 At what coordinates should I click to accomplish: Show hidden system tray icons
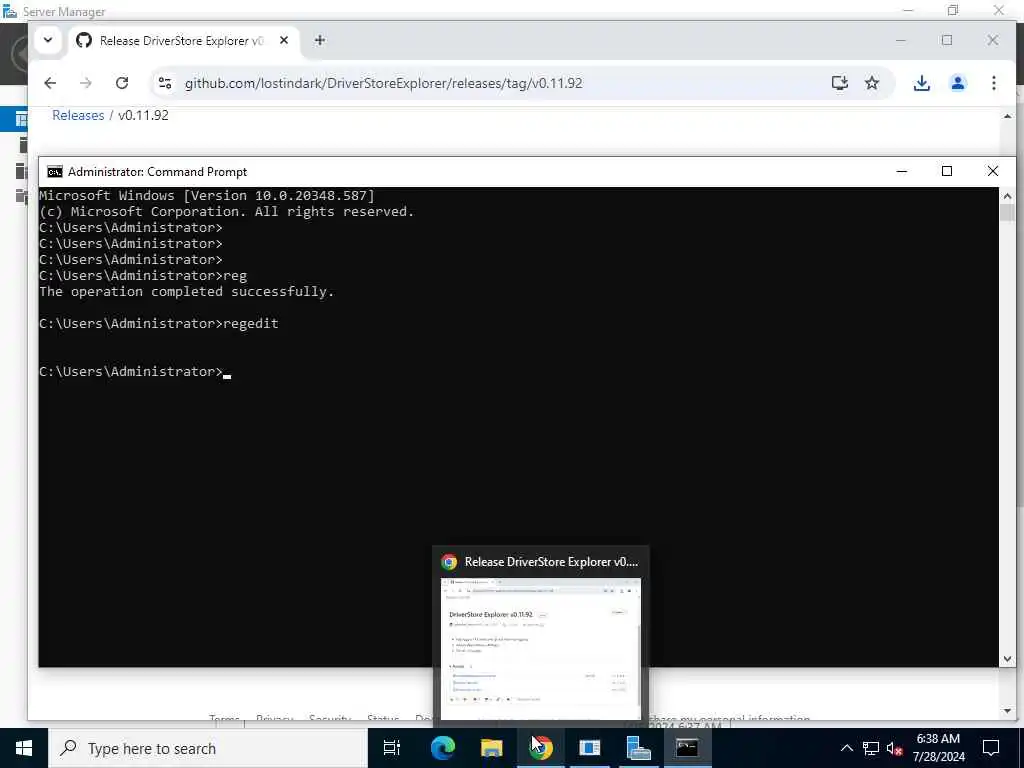(846, 748)
